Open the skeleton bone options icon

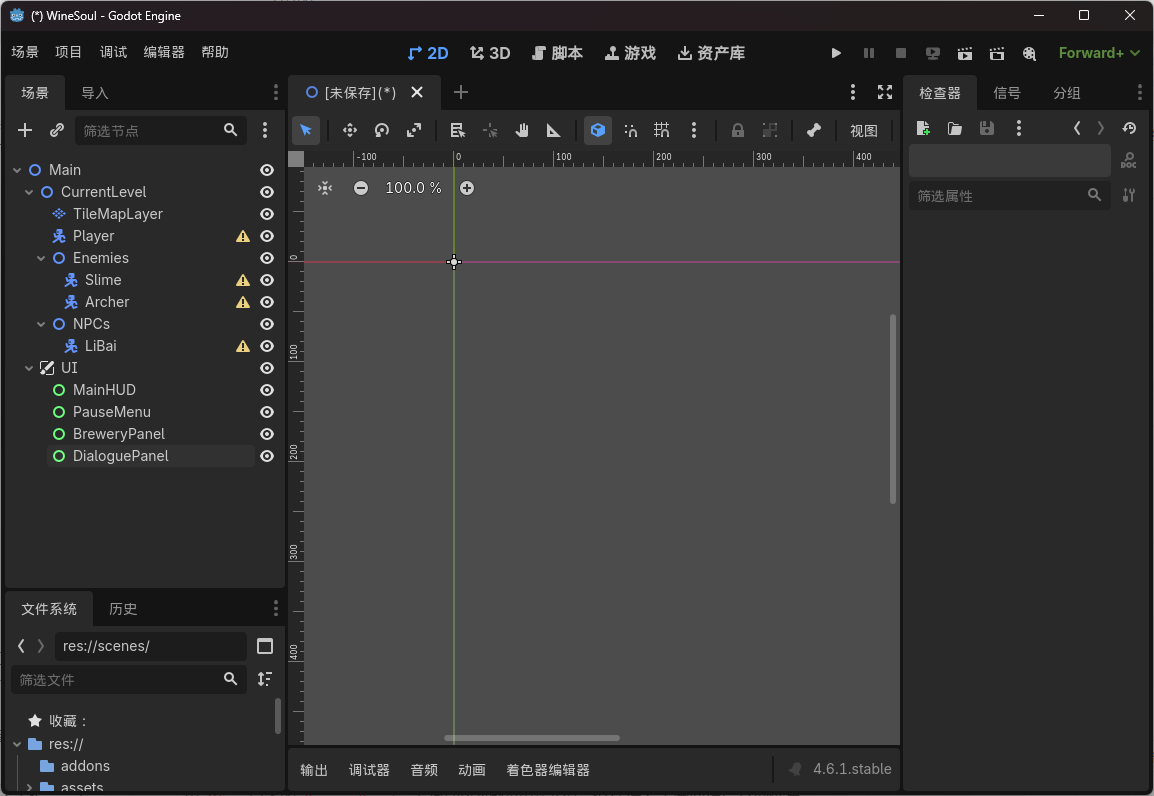[x=813, y=130]
